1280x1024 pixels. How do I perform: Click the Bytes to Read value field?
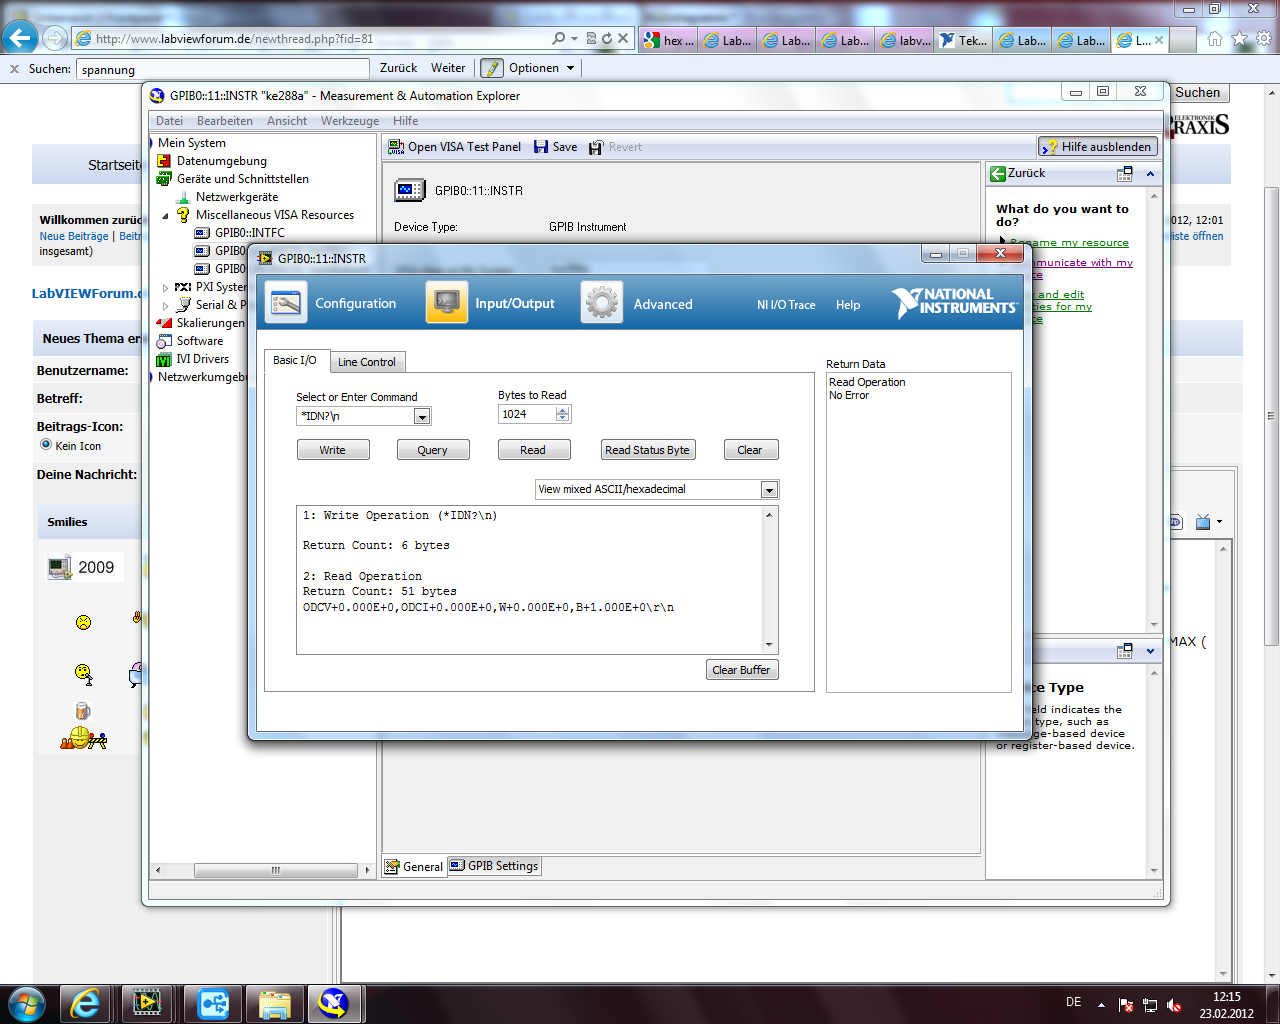click(x=527, y=414)
